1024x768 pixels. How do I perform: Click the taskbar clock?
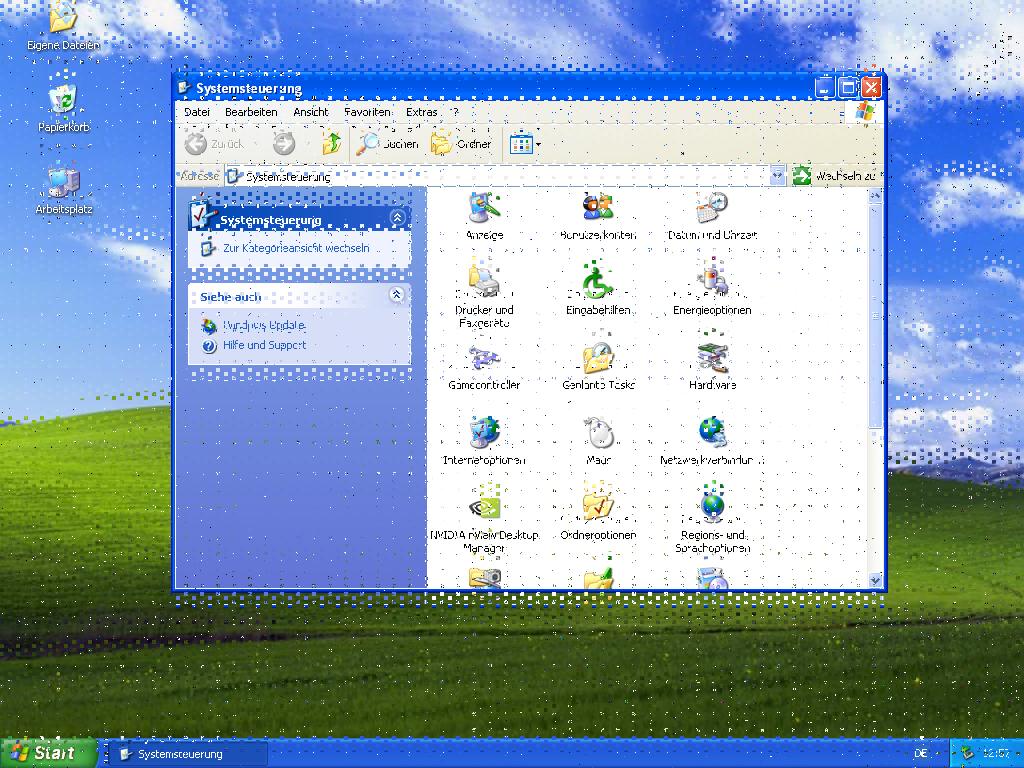tap(996, 754)
